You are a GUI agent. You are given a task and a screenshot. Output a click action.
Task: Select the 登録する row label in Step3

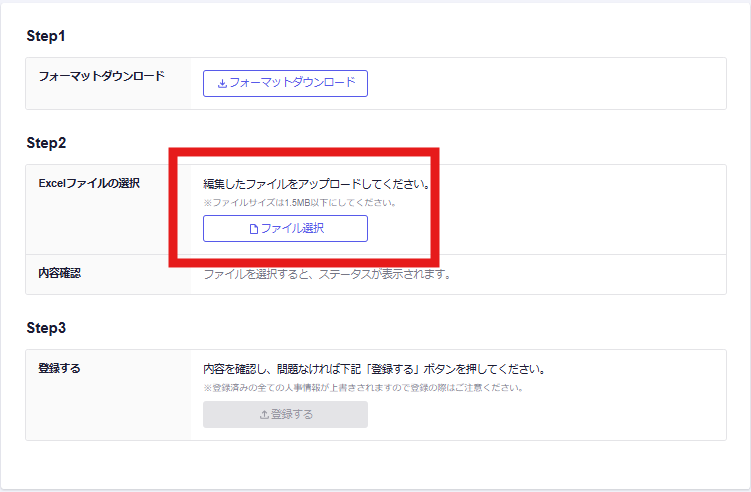[59, 368]
